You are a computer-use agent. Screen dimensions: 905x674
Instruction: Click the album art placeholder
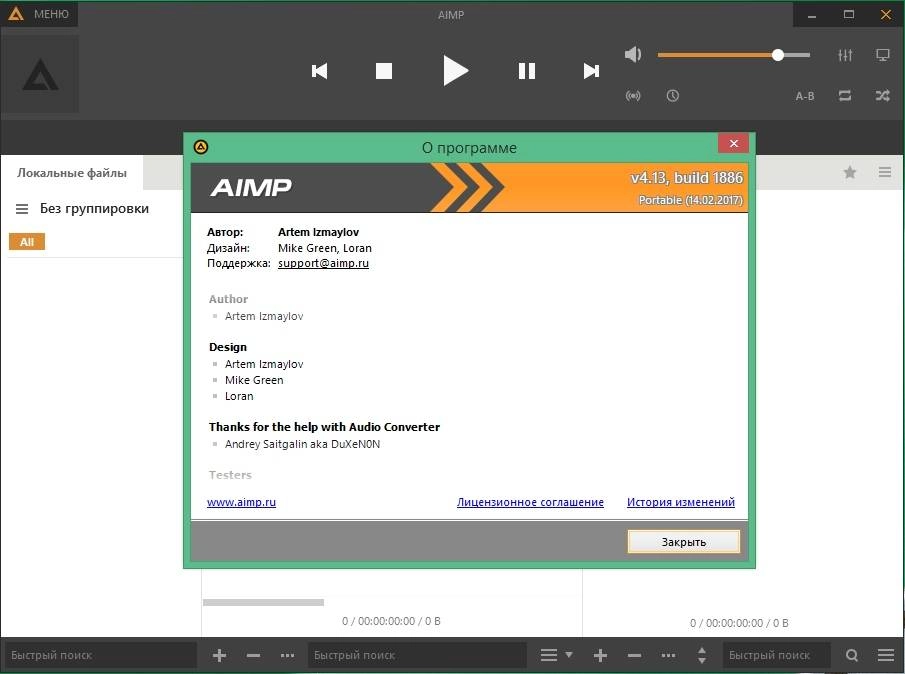pyautogui.click(x=40, y=74)
